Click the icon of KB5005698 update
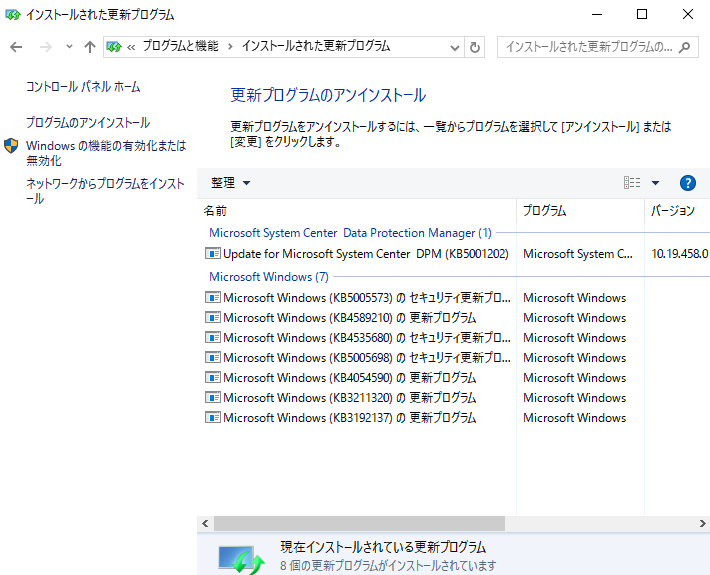Viewport: 710px width, 575px height. [x=212, y=357]
